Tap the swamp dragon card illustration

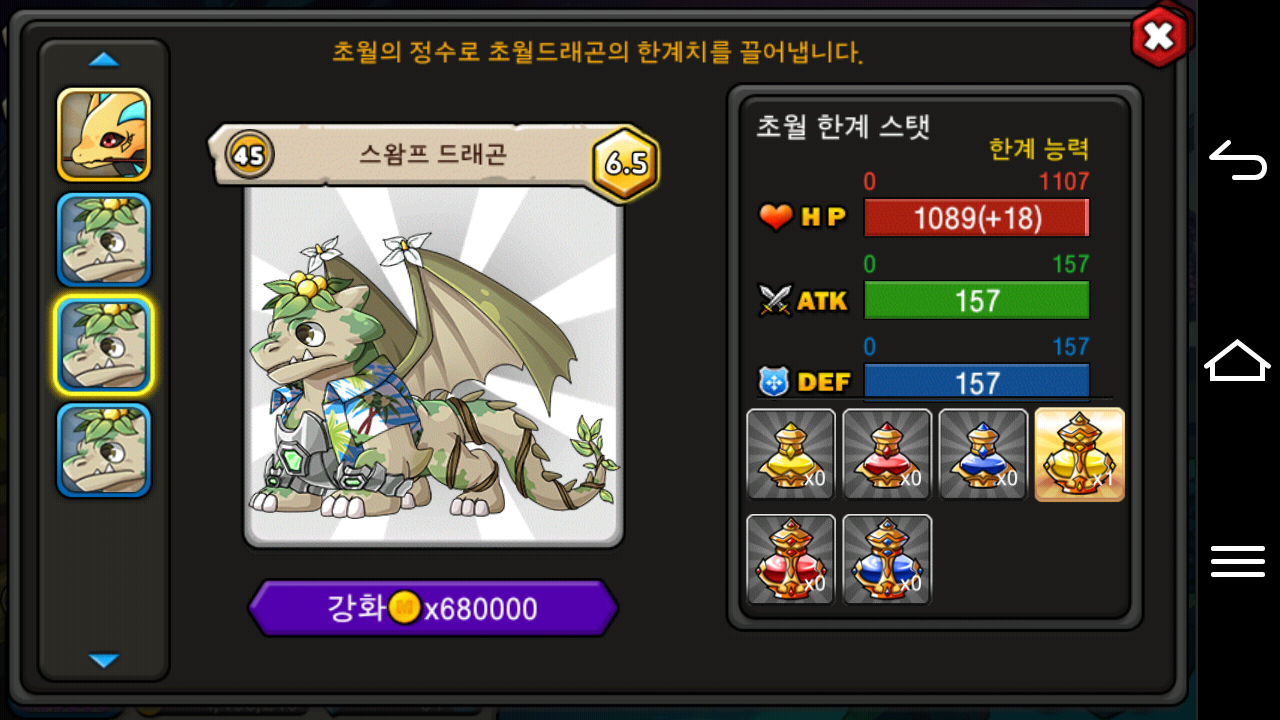tap(434, 365)
